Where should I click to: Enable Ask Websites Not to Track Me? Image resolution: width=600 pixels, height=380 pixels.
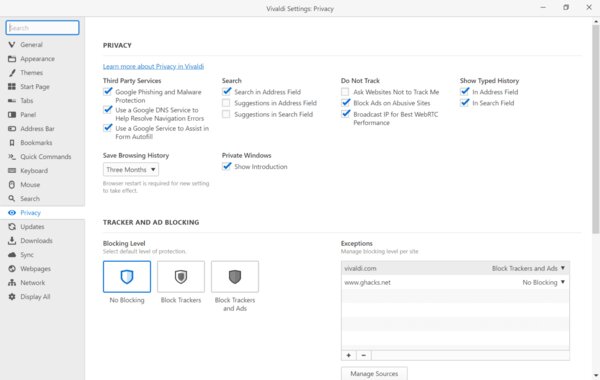click(345, 92)
